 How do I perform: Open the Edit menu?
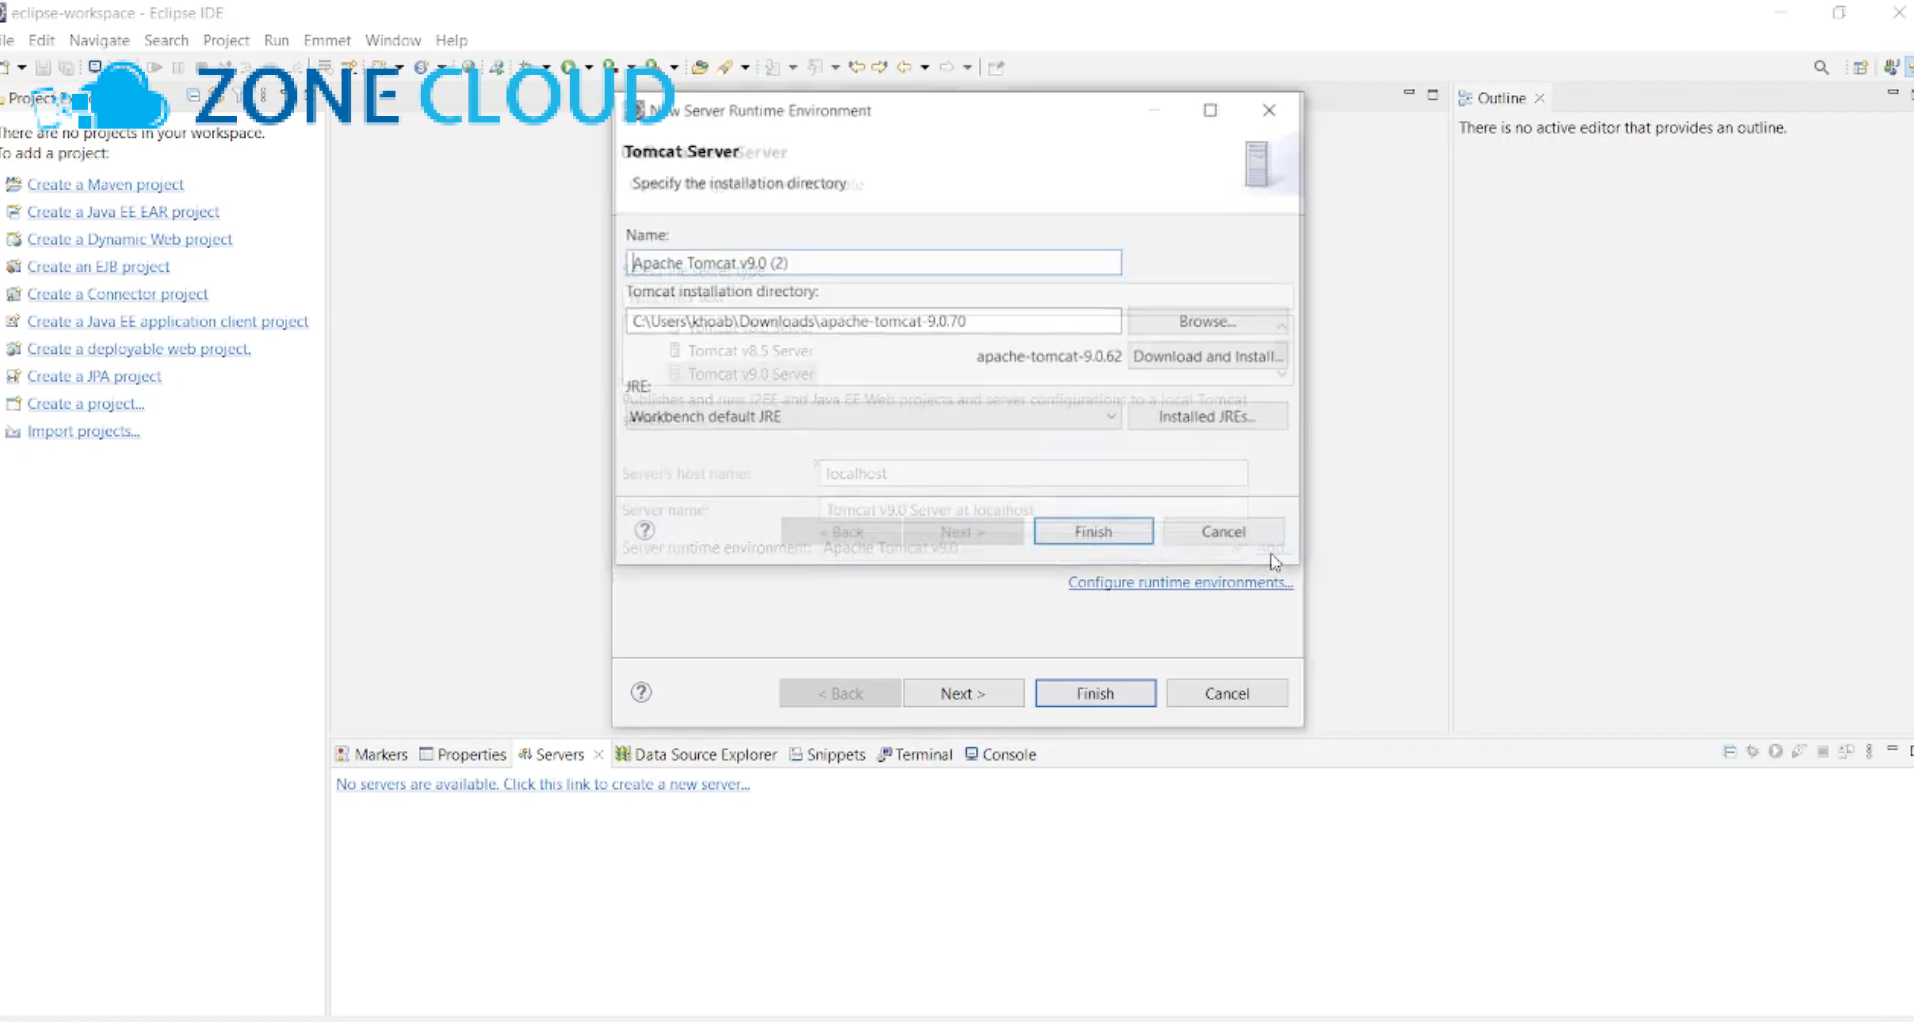[42, 40]
